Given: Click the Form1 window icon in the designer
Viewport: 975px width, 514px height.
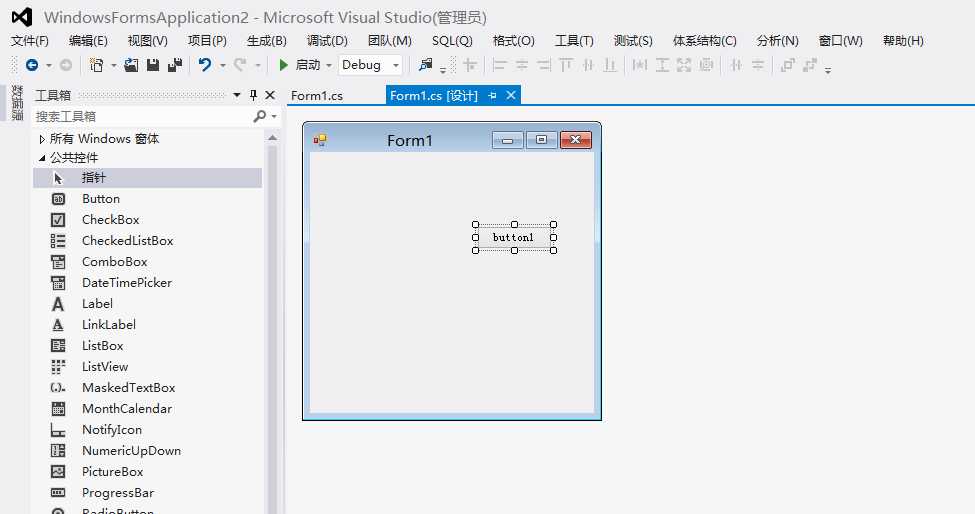Looking at the screenshot, I should pos(320,140).
